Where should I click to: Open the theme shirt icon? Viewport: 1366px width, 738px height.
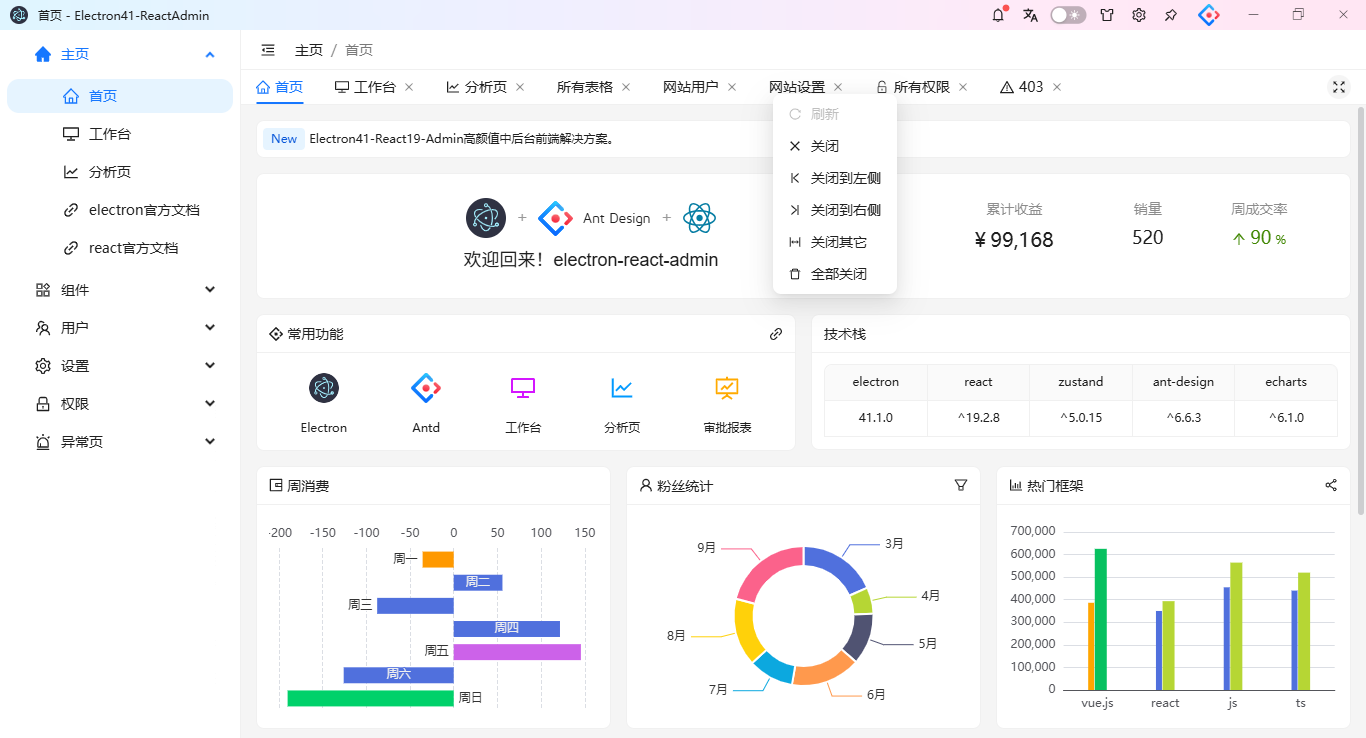(1107, 15)
